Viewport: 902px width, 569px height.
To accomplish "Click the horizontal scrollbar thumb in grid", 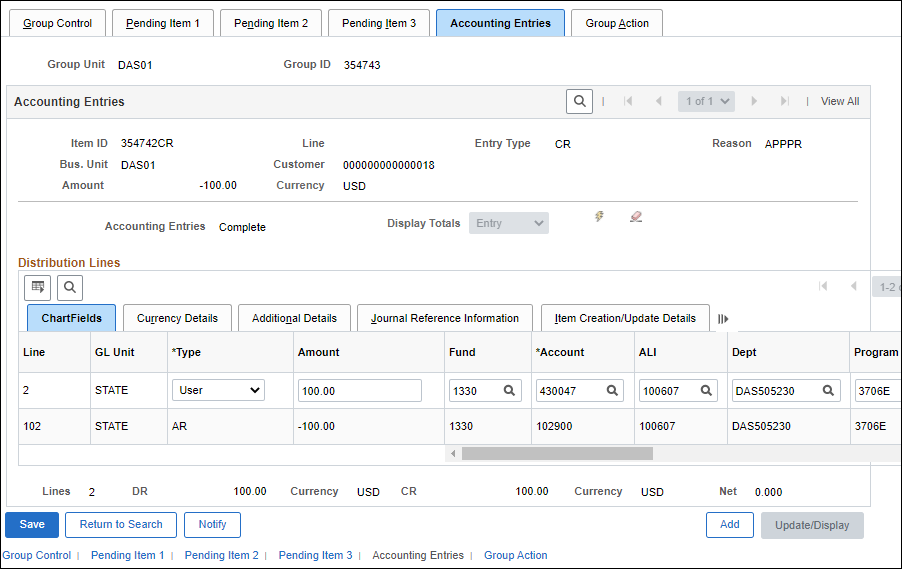I will (557, 453).
